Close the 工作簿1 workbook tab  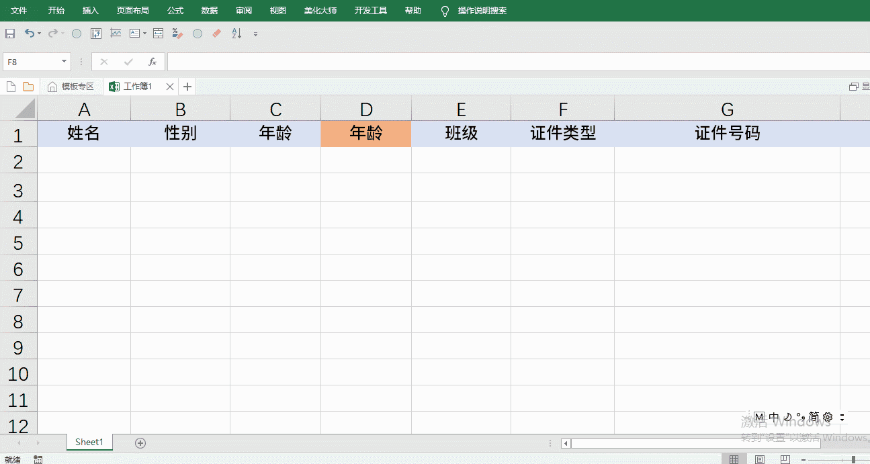coord(170,87)
